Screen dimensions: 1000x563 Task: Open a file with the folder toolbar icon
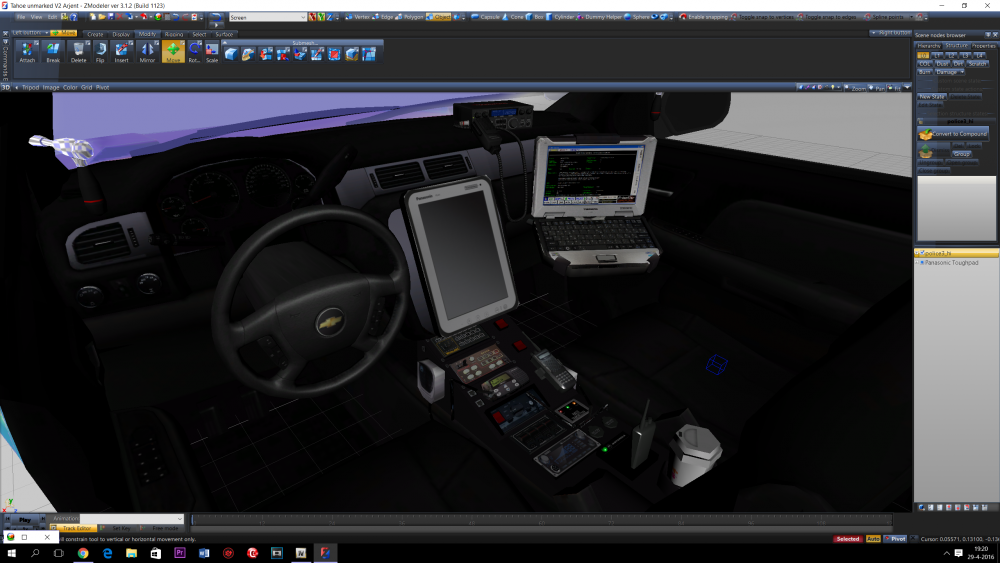point(102,17)
